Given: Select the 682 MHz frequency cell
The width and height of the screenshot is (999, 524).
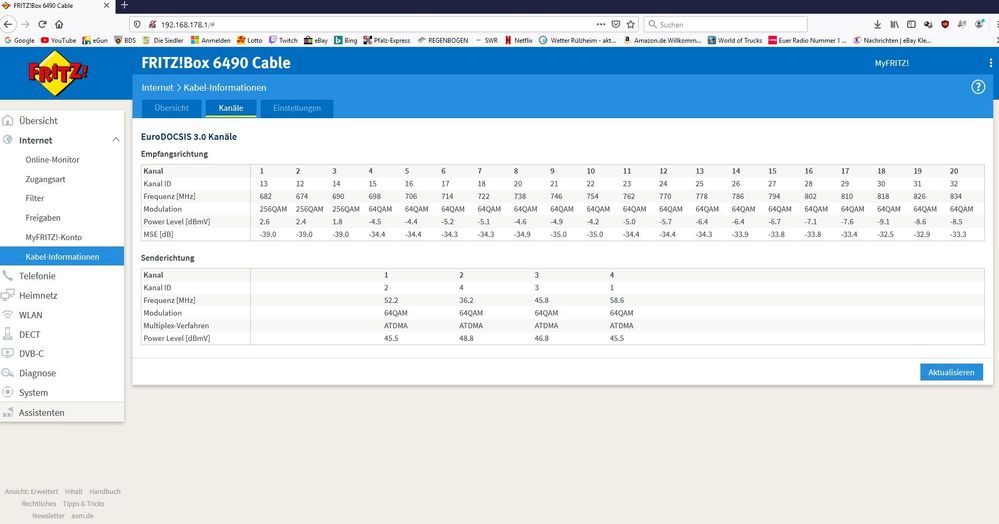Looking at the screenshot, I should pos(266,196).
